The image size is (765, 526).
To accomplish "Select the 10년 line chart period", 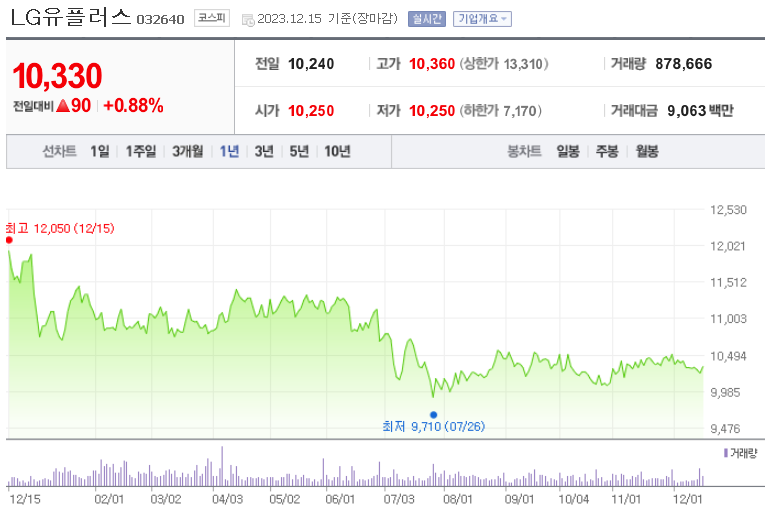I will click(338, 151).
